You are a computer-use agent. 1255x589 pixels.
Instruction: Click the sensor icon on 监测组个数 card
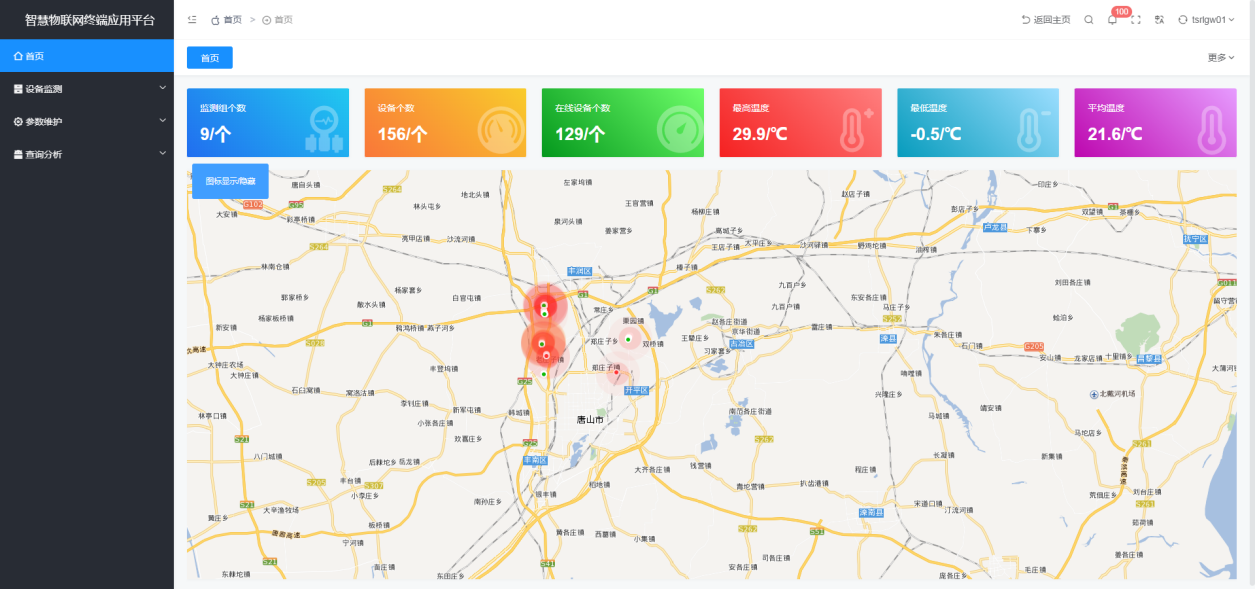[x=323, y=128]
